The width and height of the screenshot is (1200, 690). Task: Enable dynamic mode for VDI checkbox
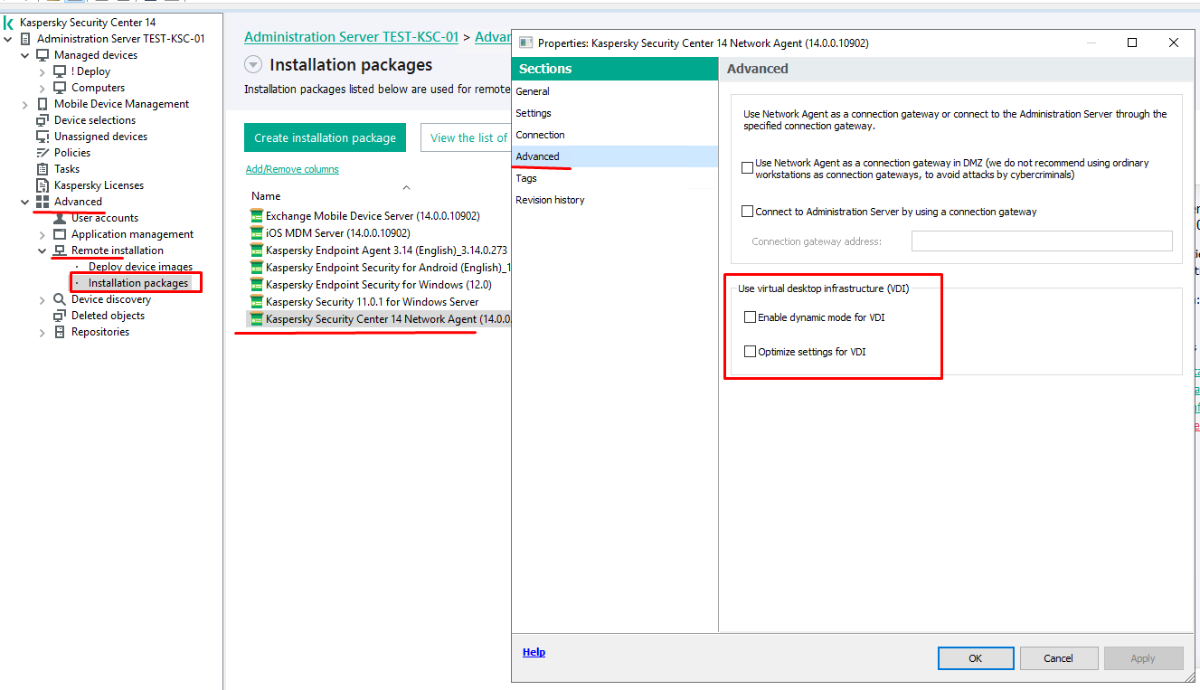click(750, 317)
